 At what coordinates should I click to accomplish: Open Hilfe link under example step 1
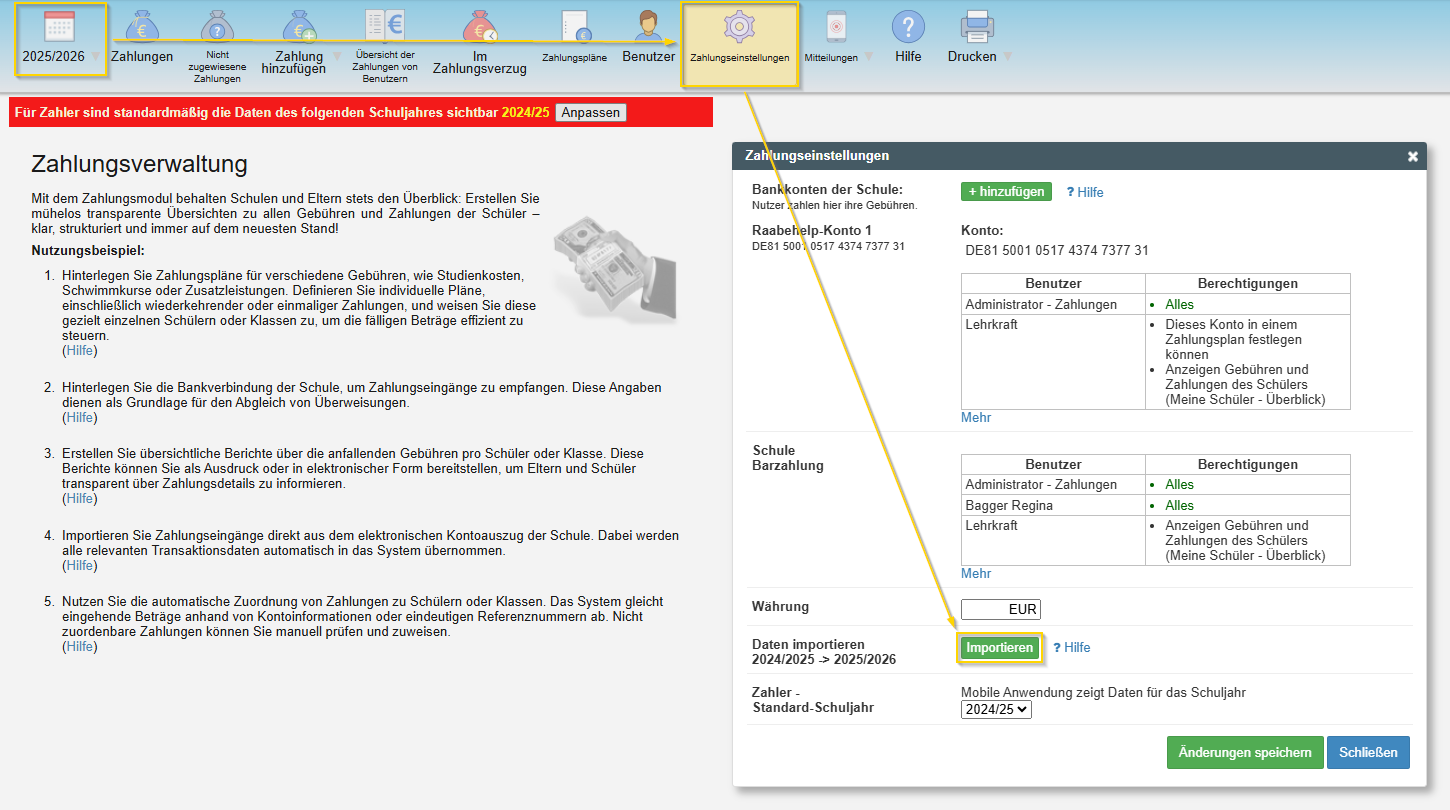[80, 351]
